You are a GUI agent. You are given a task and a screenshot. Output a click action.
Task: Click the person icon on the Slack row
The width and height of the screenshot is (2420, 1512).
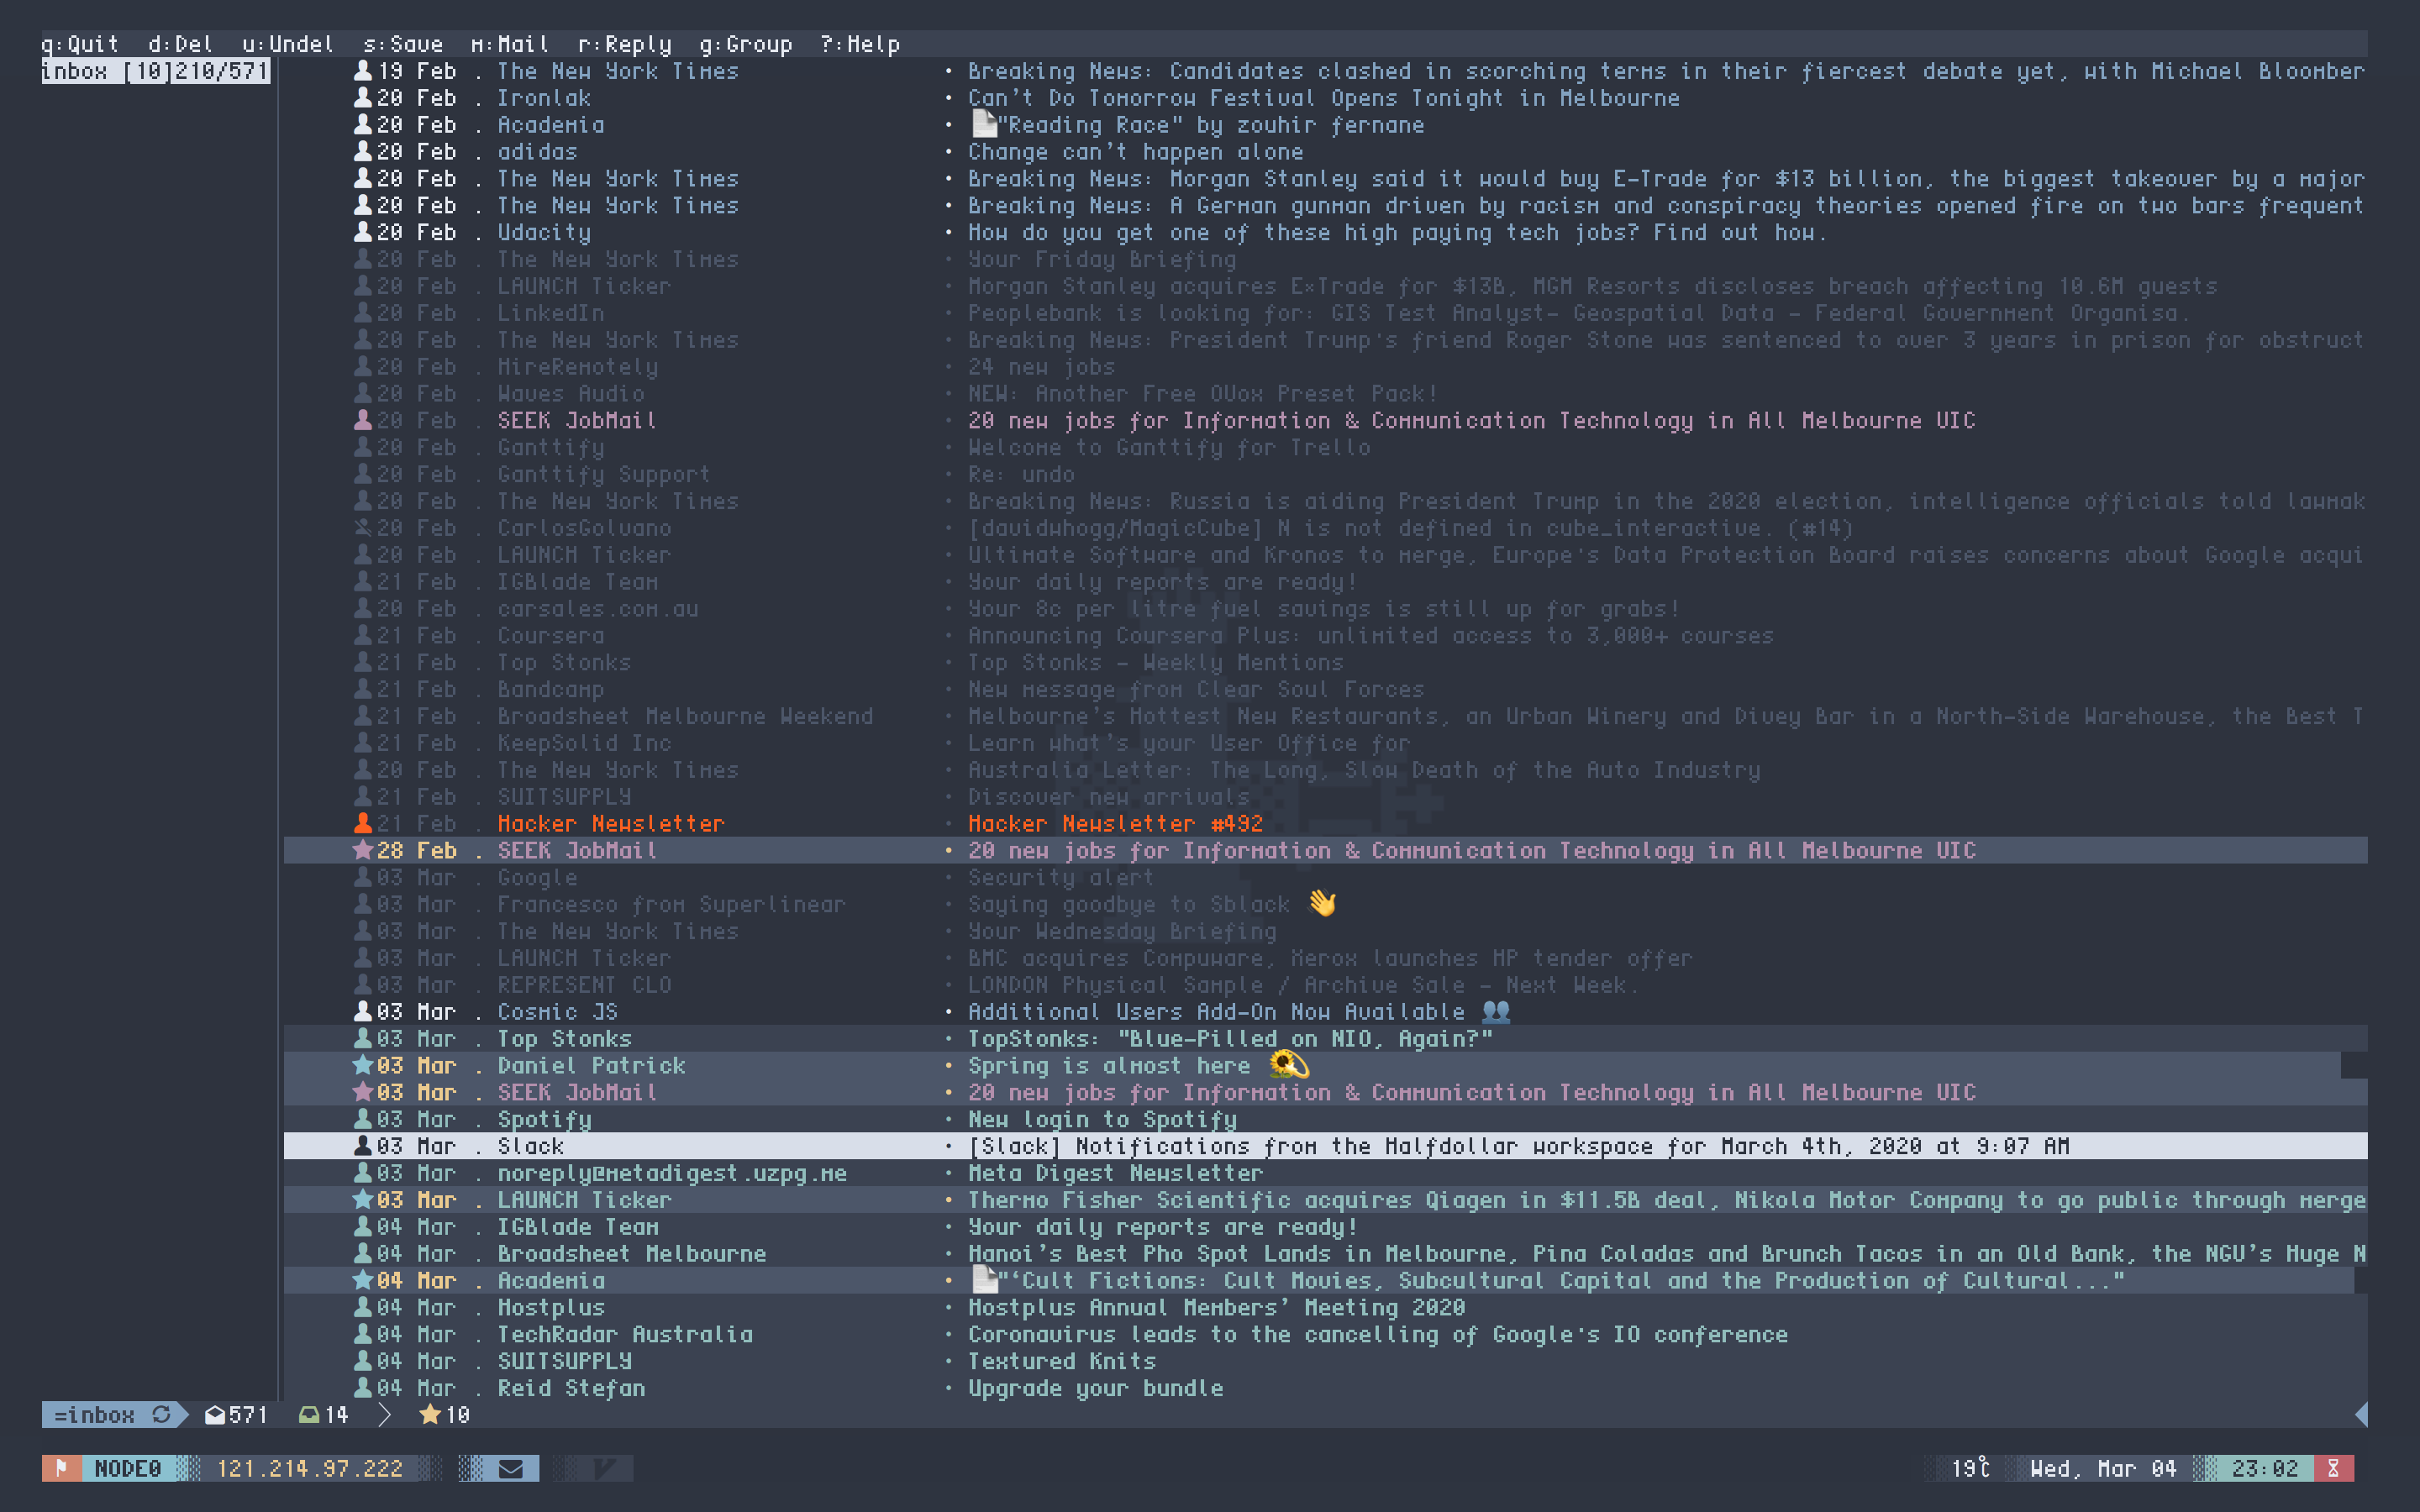coord(363,1146)
